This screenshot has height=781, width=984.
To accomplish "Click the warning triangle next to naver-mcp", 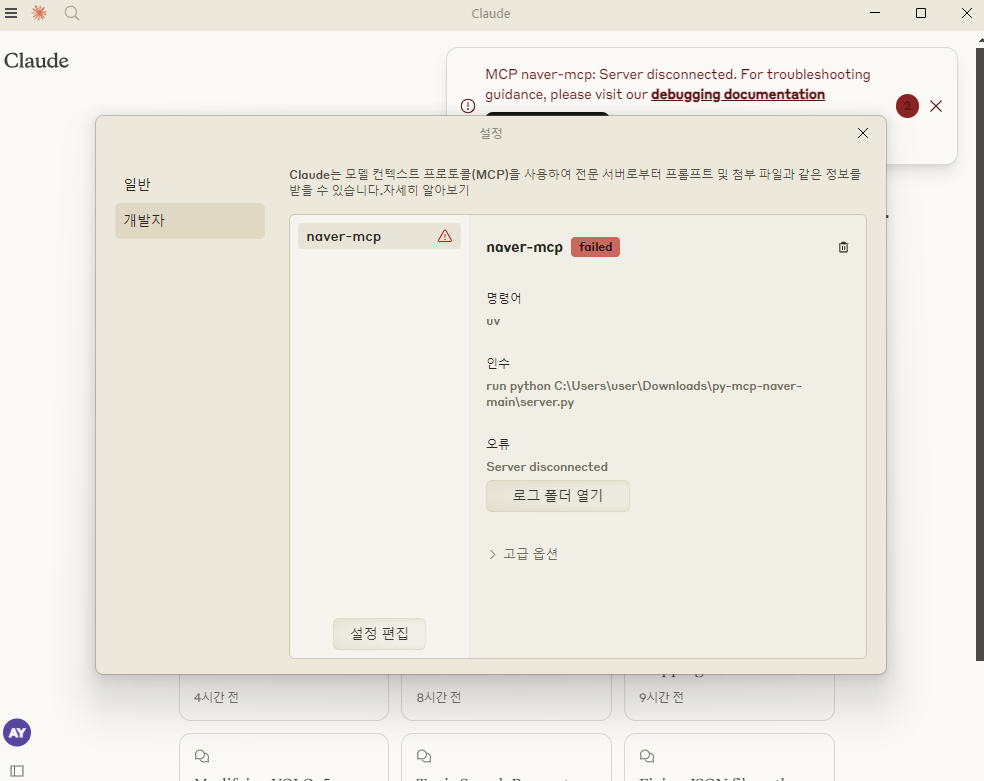I will coord(445,236).
